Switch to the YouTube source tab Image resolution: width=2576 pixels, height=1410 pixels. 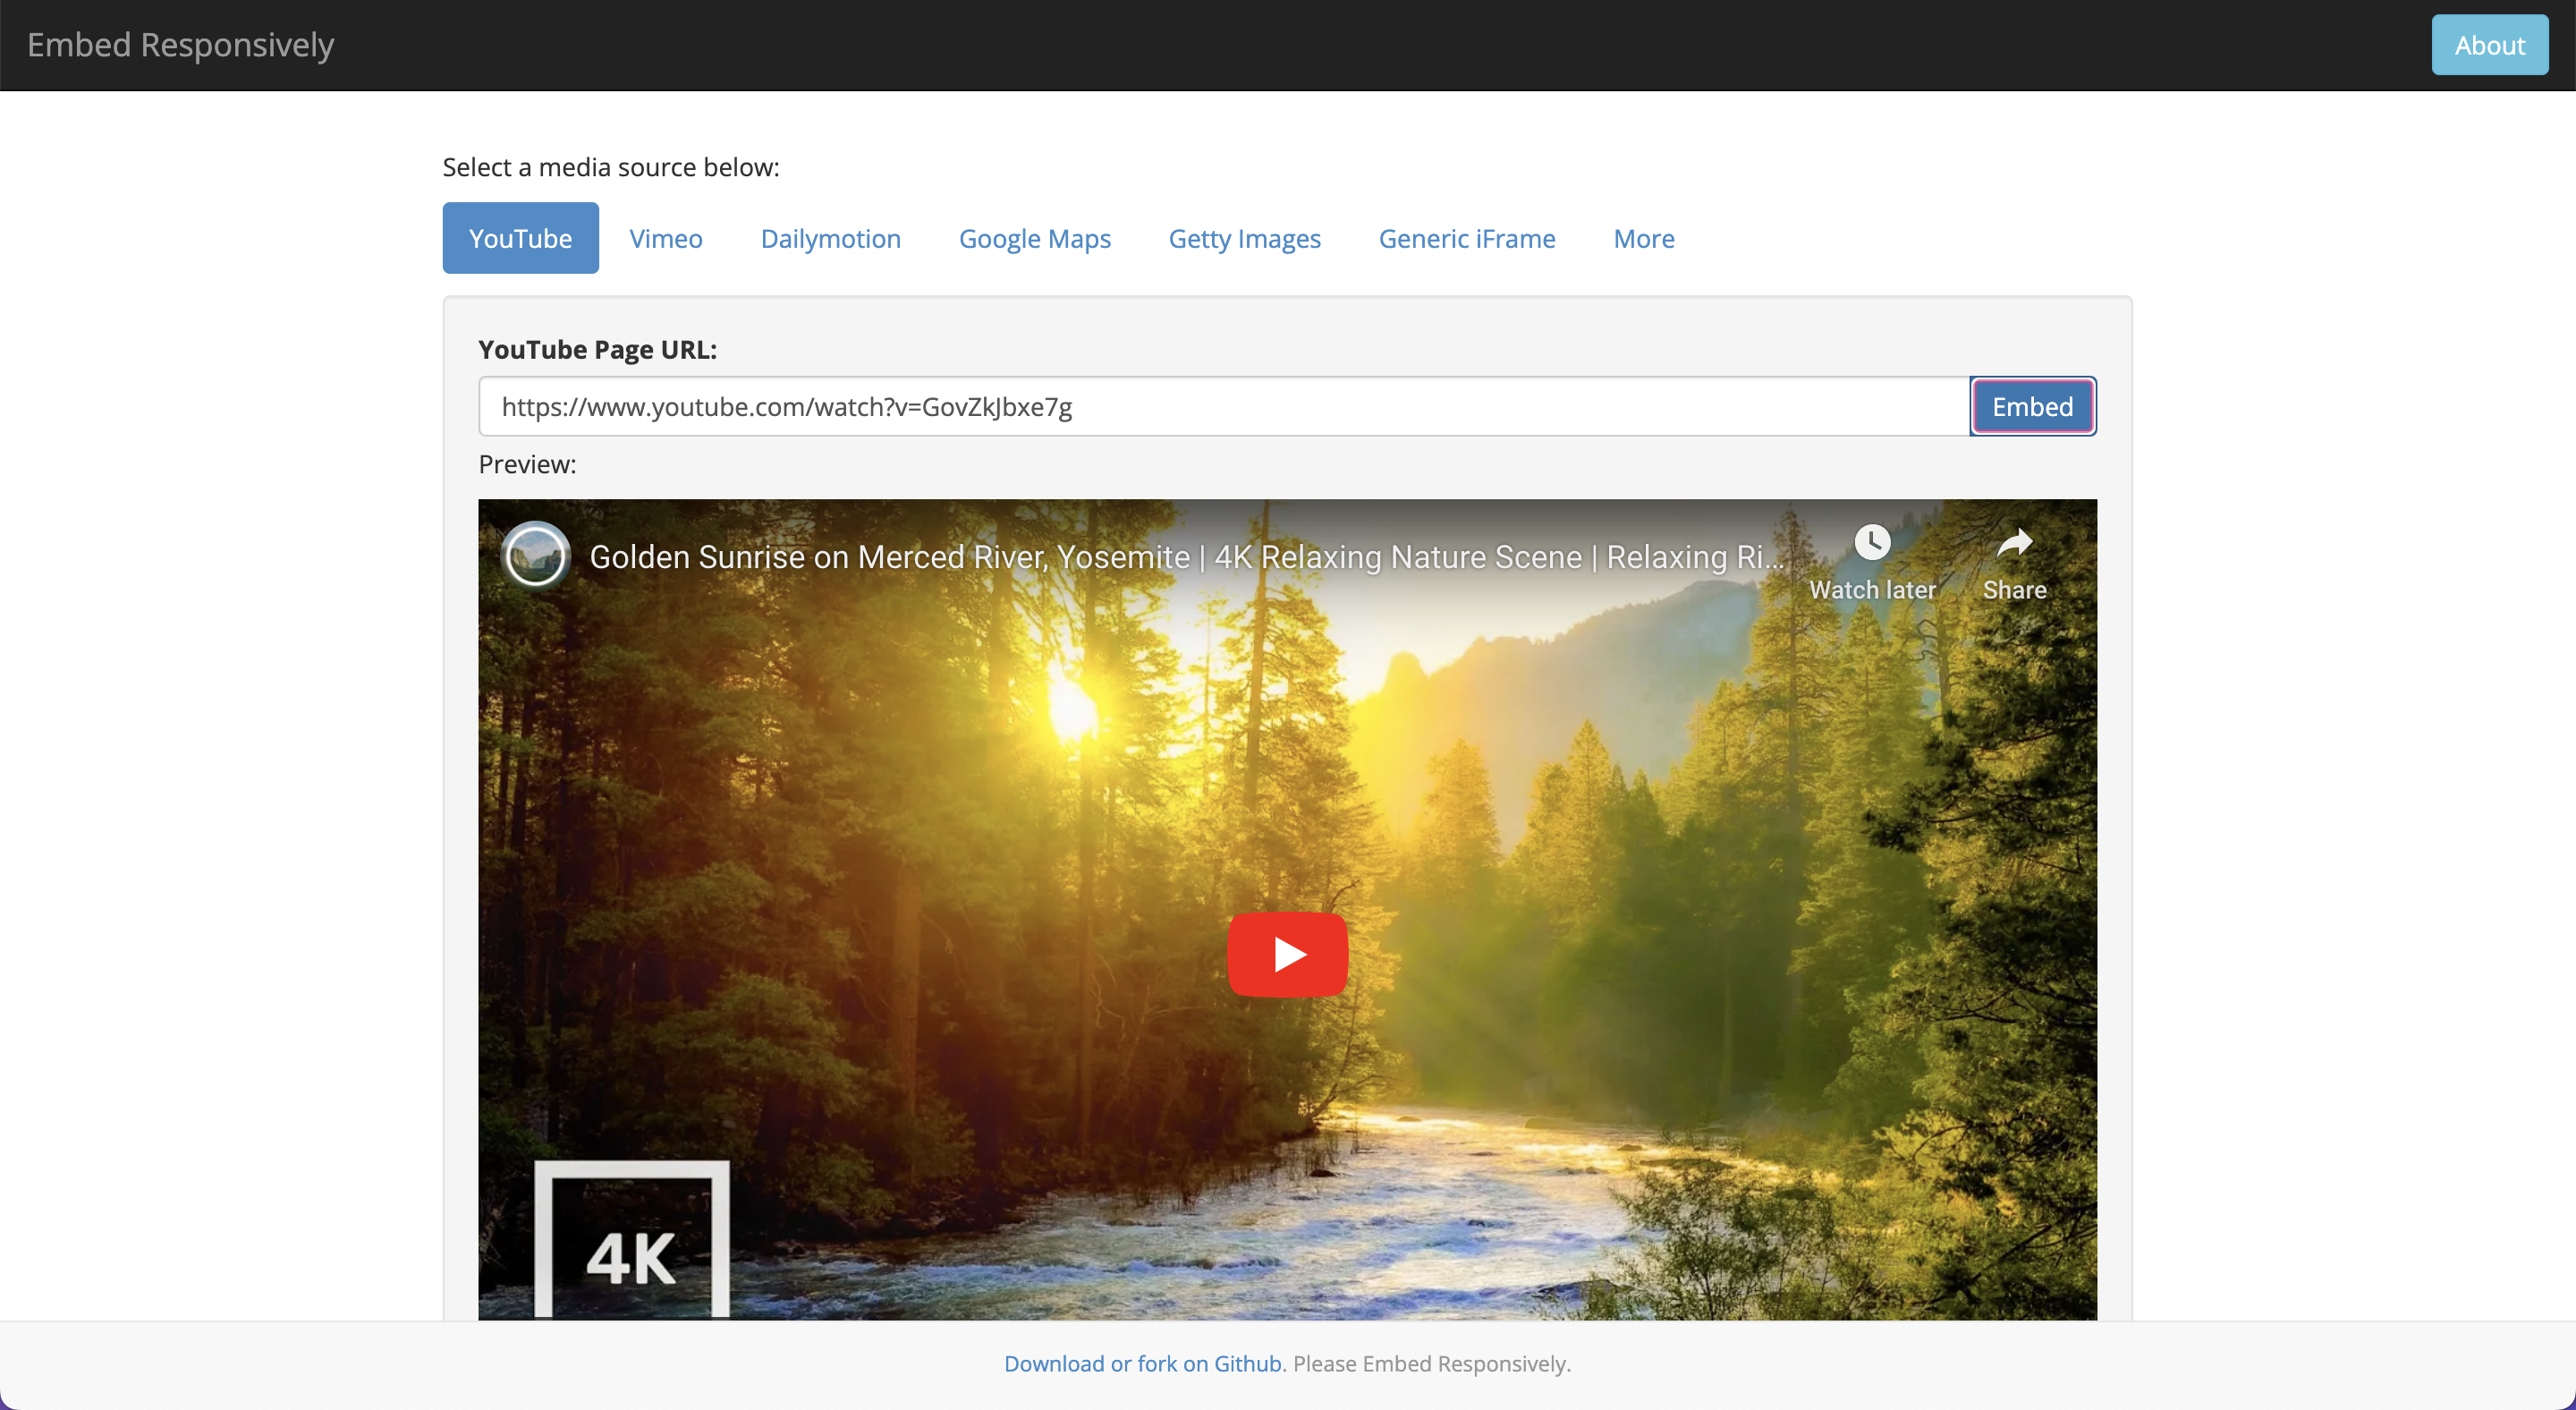coord(520,239)
